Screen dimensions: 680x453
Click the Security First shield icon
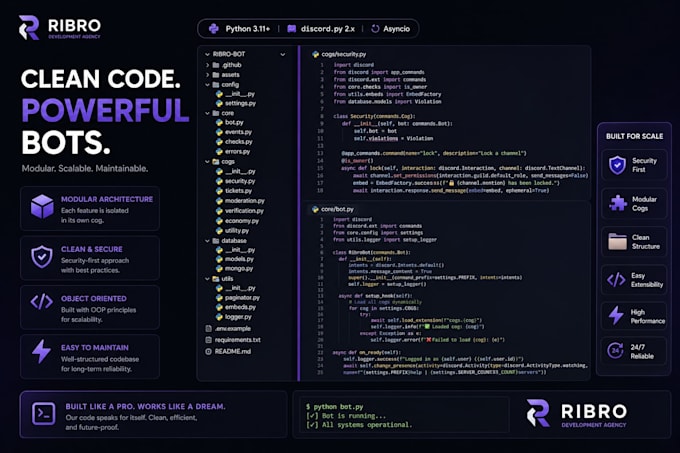pos(617,165)
